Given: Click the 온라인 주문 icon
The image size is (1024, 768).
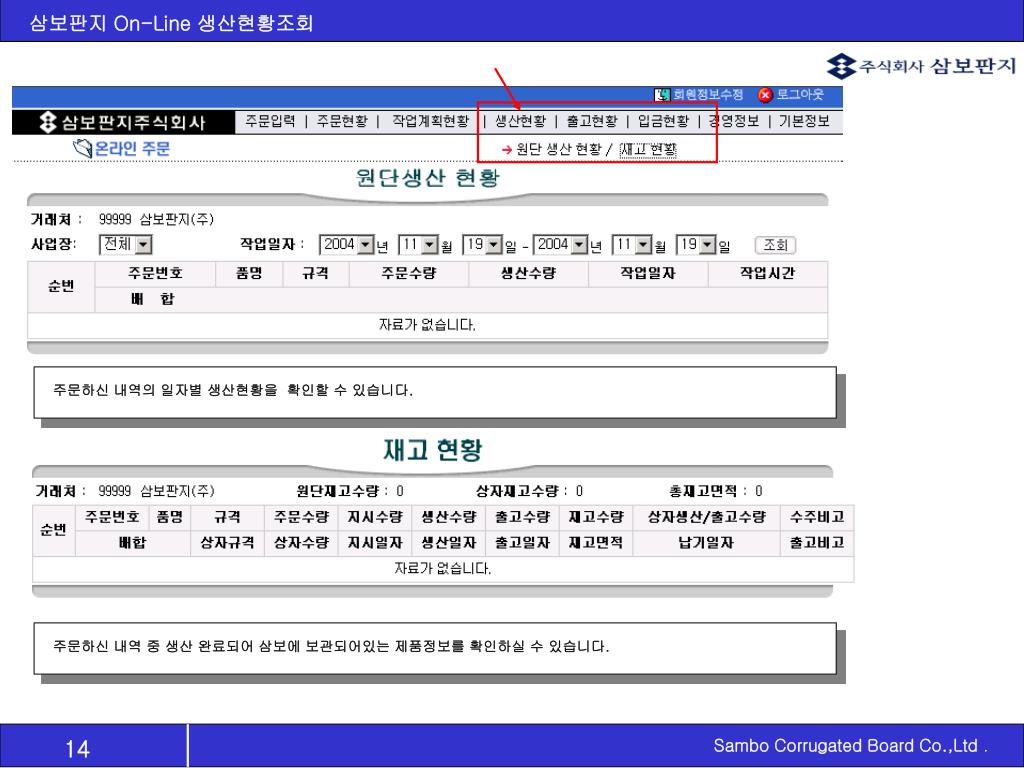Looking at the screenshot, I should 82,148.
